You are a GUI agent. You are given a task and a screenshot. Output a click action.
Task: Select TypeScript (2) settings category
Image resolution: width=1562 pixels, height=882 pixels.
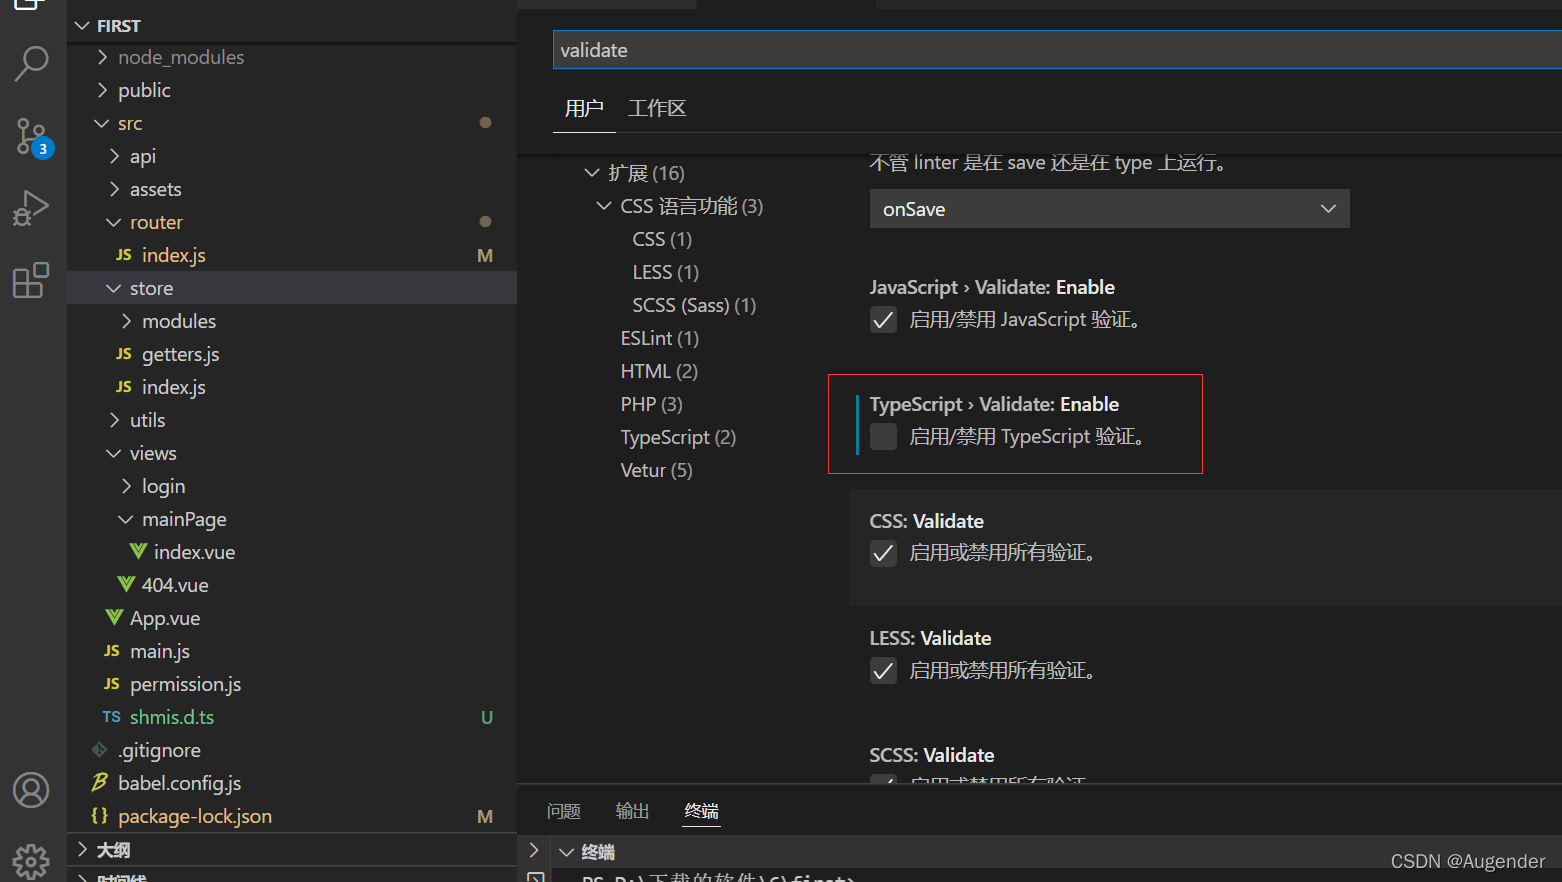pos(678,437)
